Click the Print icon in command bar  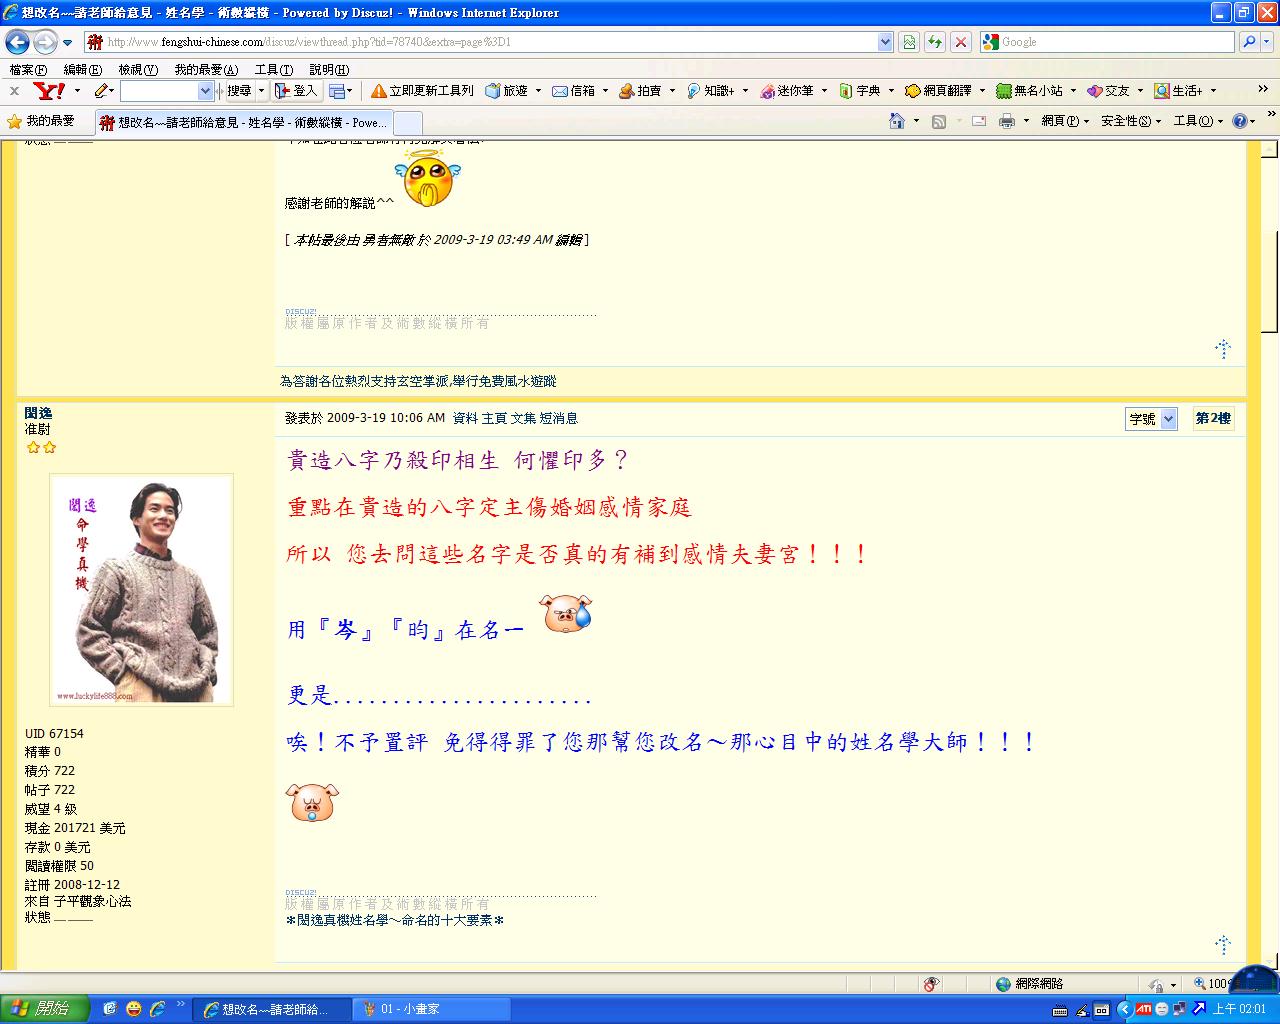(1006, 121)
